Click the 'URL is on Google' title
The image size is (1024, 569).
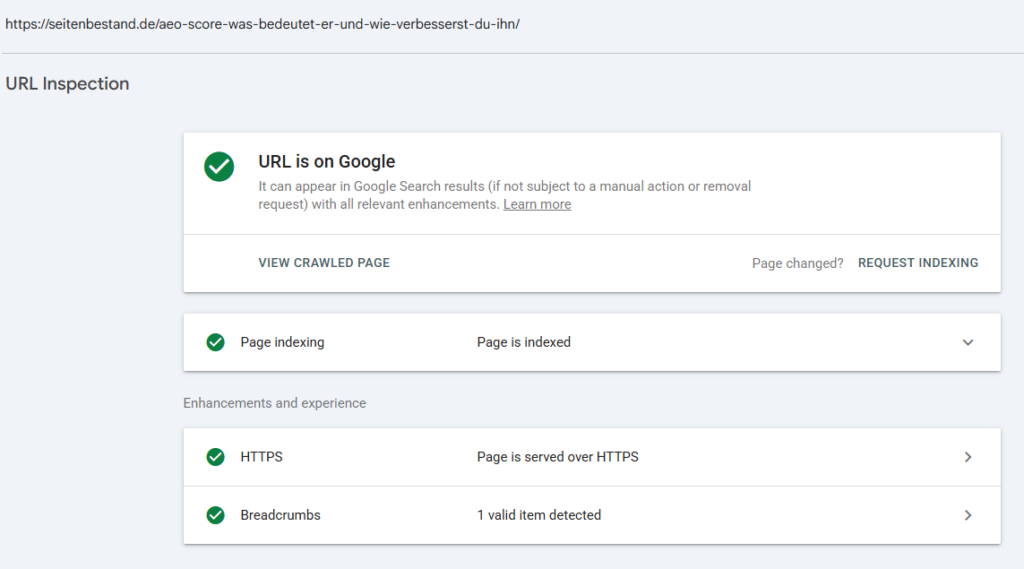tap(327, 161)
